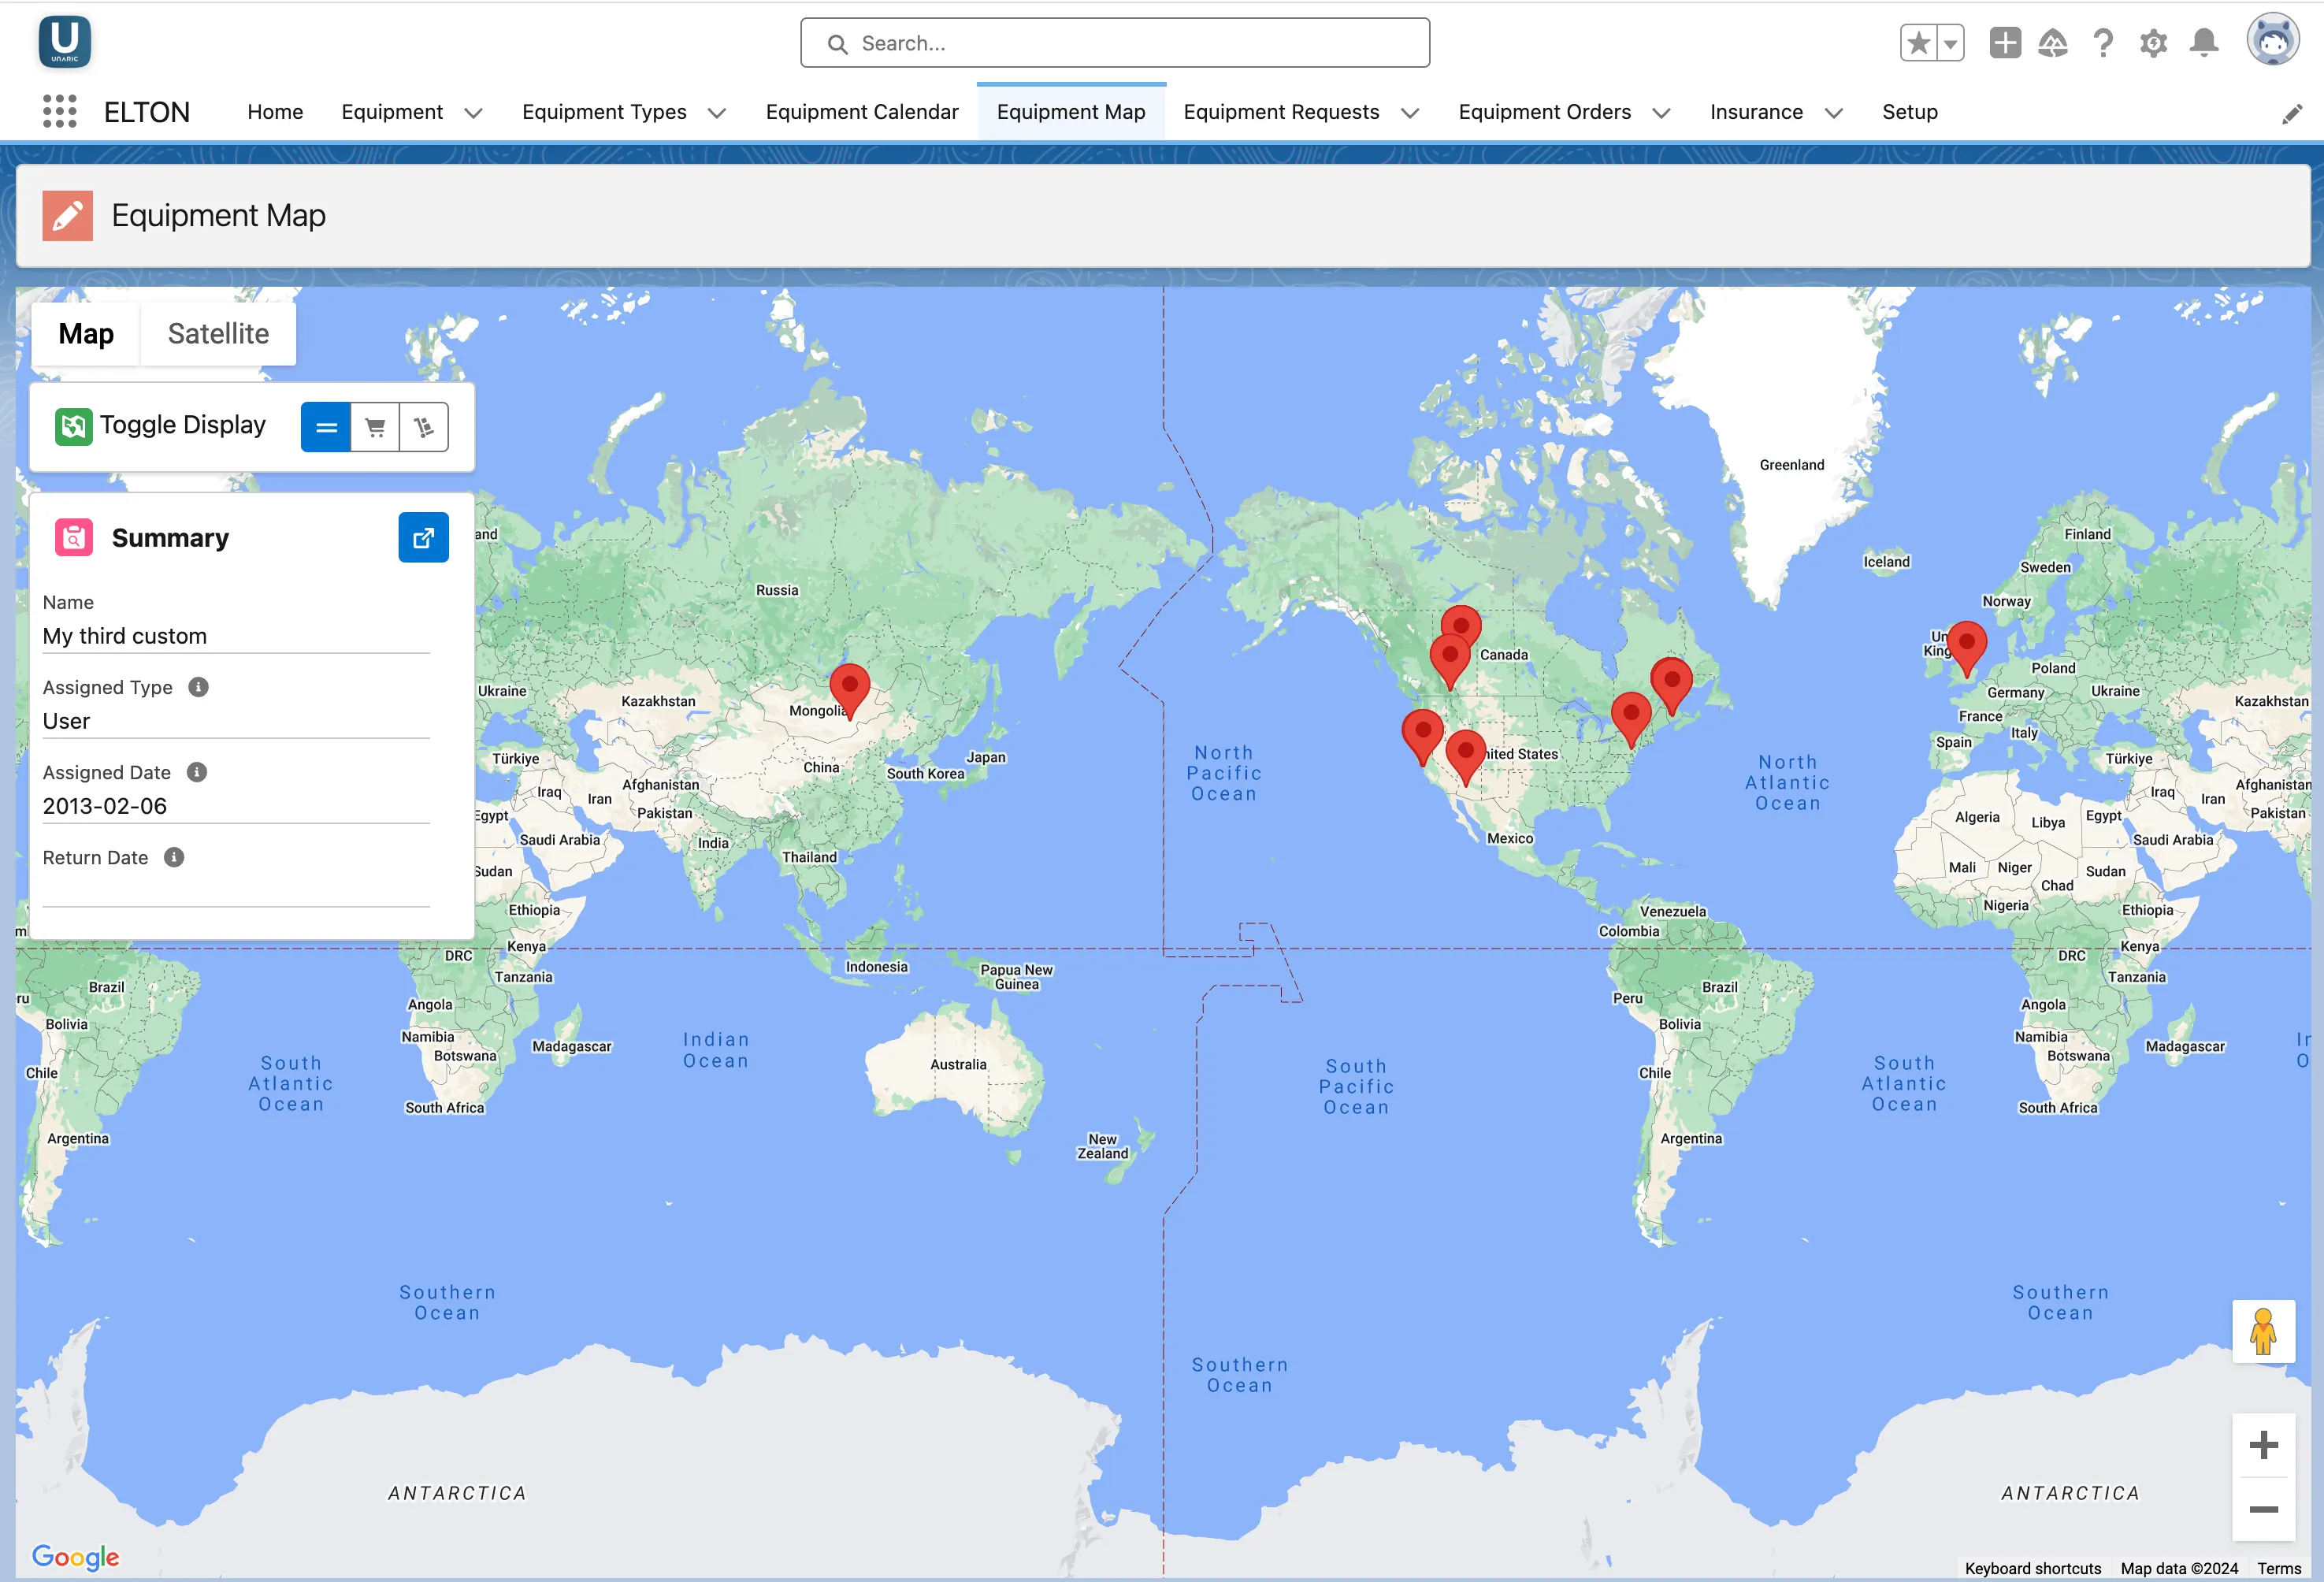Toggle the shopping cart display button
This screenshot has height=1582, width=2324.
[x=375, y=428]
